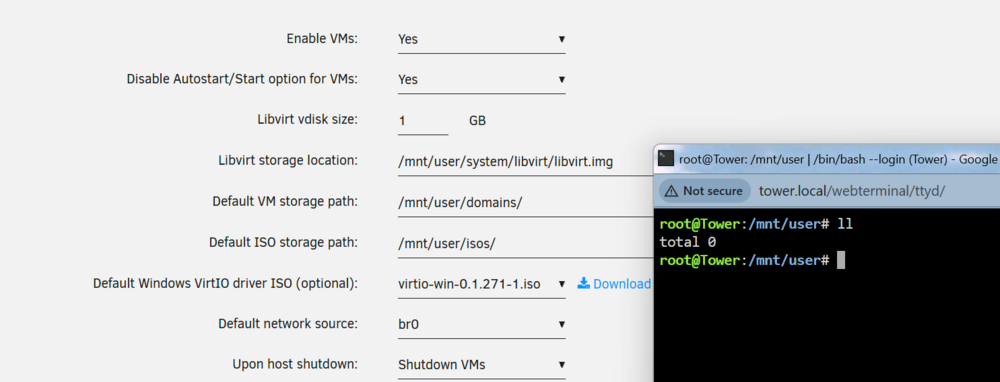Viewport: 1000px width, 382px height.
Task: Click the terminal prompt cursor line
Action: [x=753, y=260]
